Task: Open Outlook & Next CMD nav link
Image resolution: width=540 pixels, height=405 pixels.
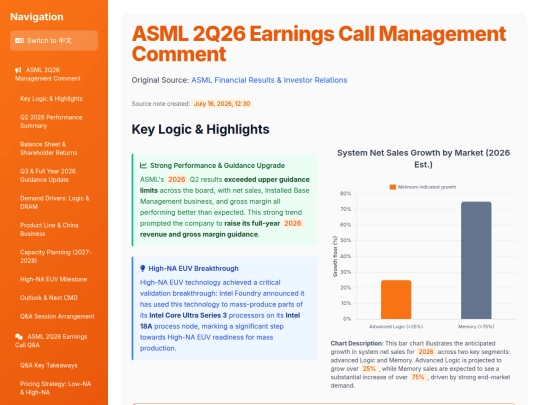Action: [x=49, y=298]
